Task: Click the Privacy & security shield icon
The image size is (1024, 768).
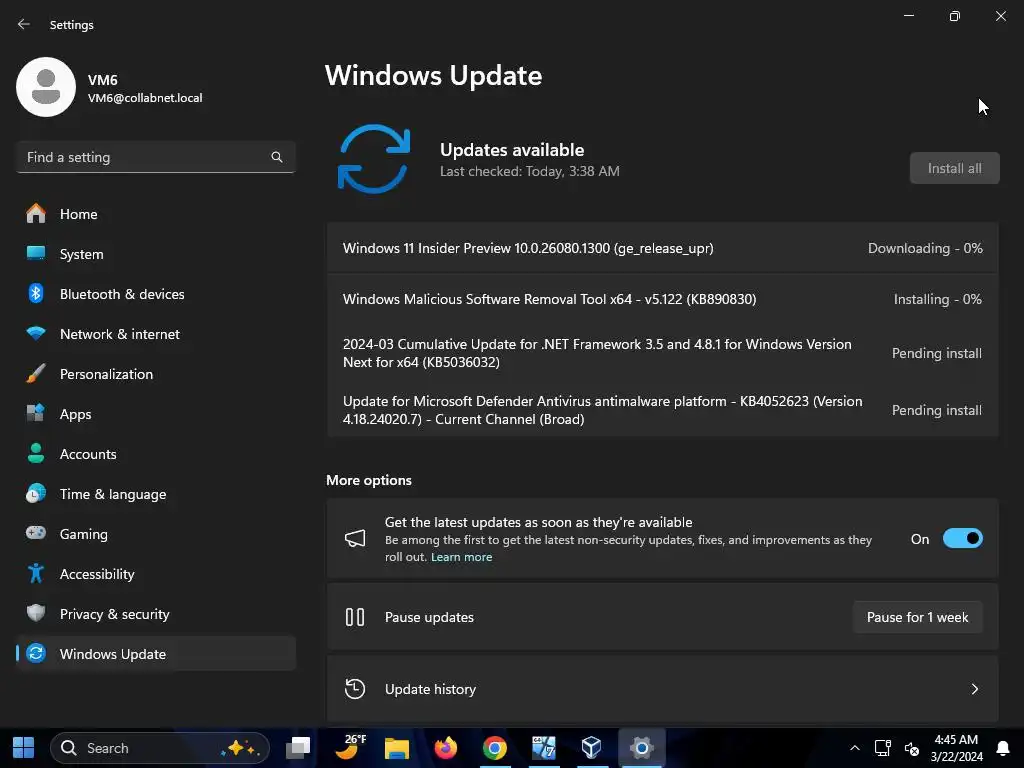Action: click(36, 613)
